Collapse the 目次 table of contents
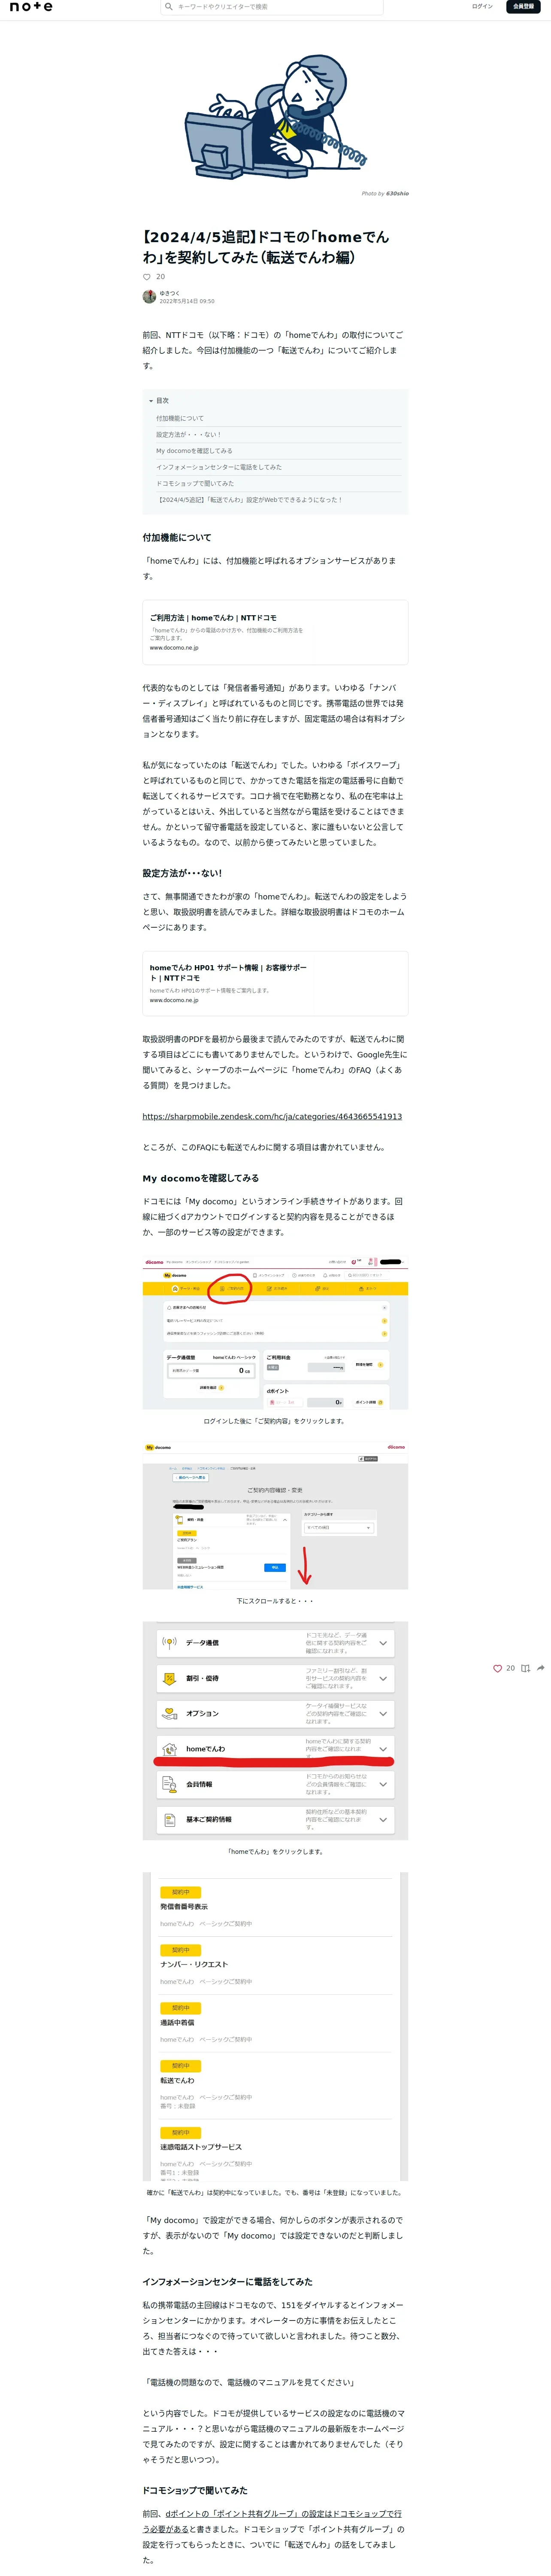This screenshot has height=2576, width=551. click(x=159, y=401)
